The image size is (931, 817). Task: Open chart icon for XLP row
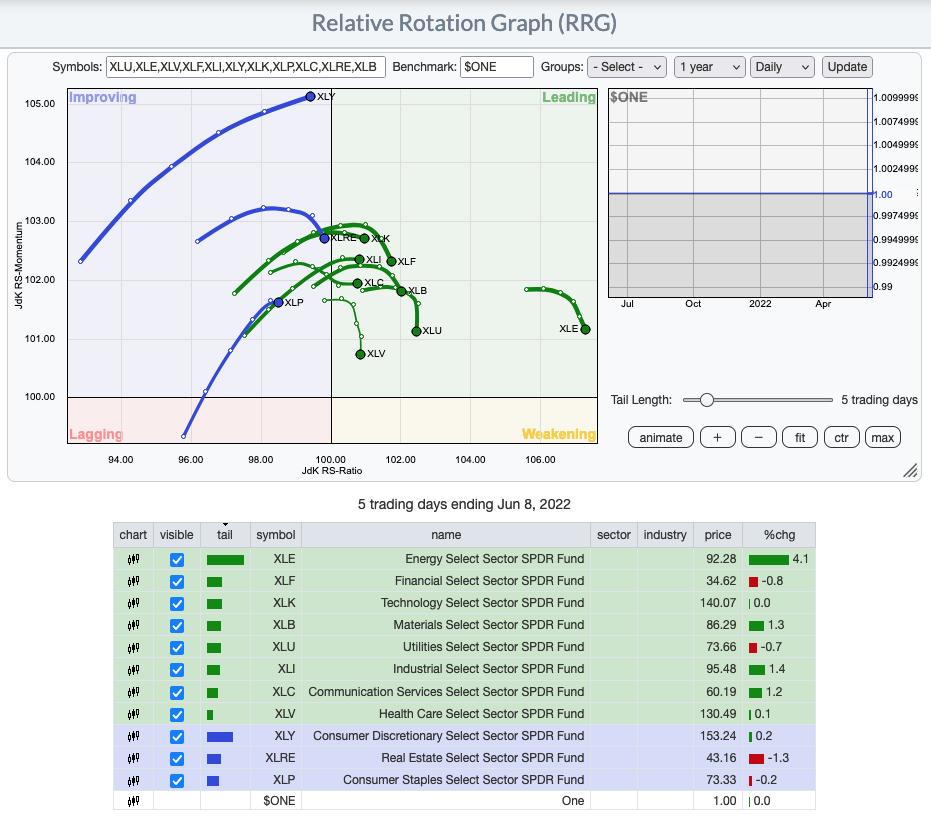pyautogui.click(x=133, y=780)
